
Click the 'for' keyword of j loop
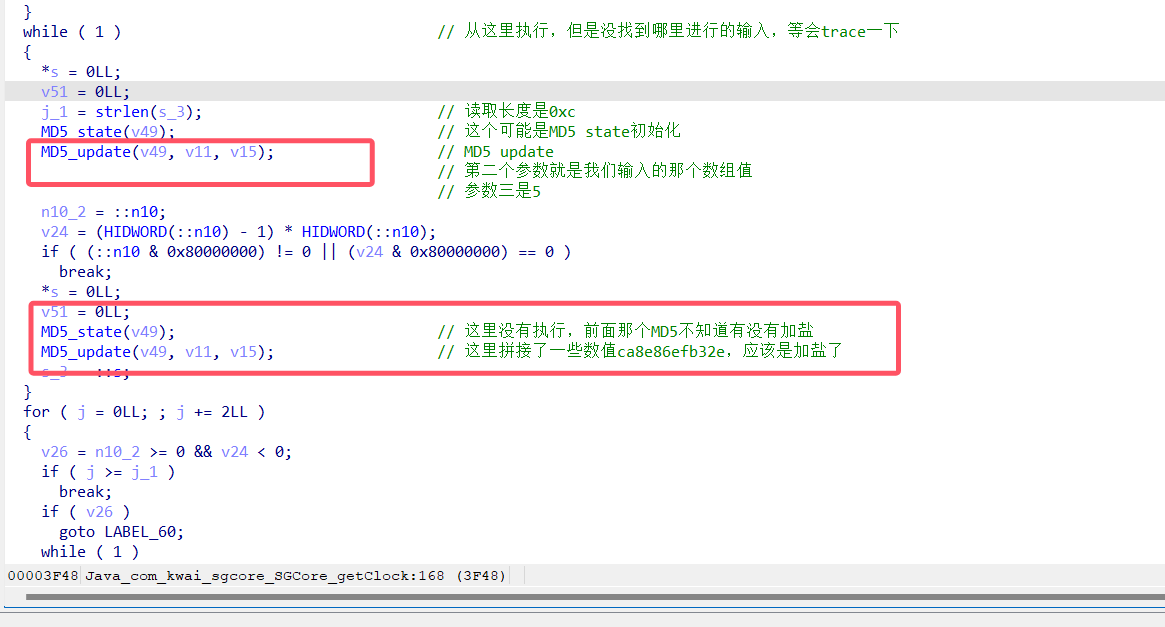(x=36, y=412)
